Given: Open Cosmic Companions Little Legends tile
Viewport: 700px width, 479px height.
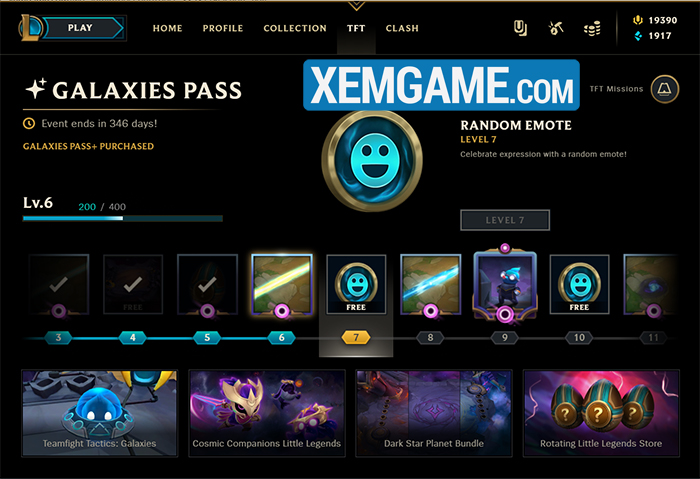Looking at the screenshot, I should click(267, 413).
